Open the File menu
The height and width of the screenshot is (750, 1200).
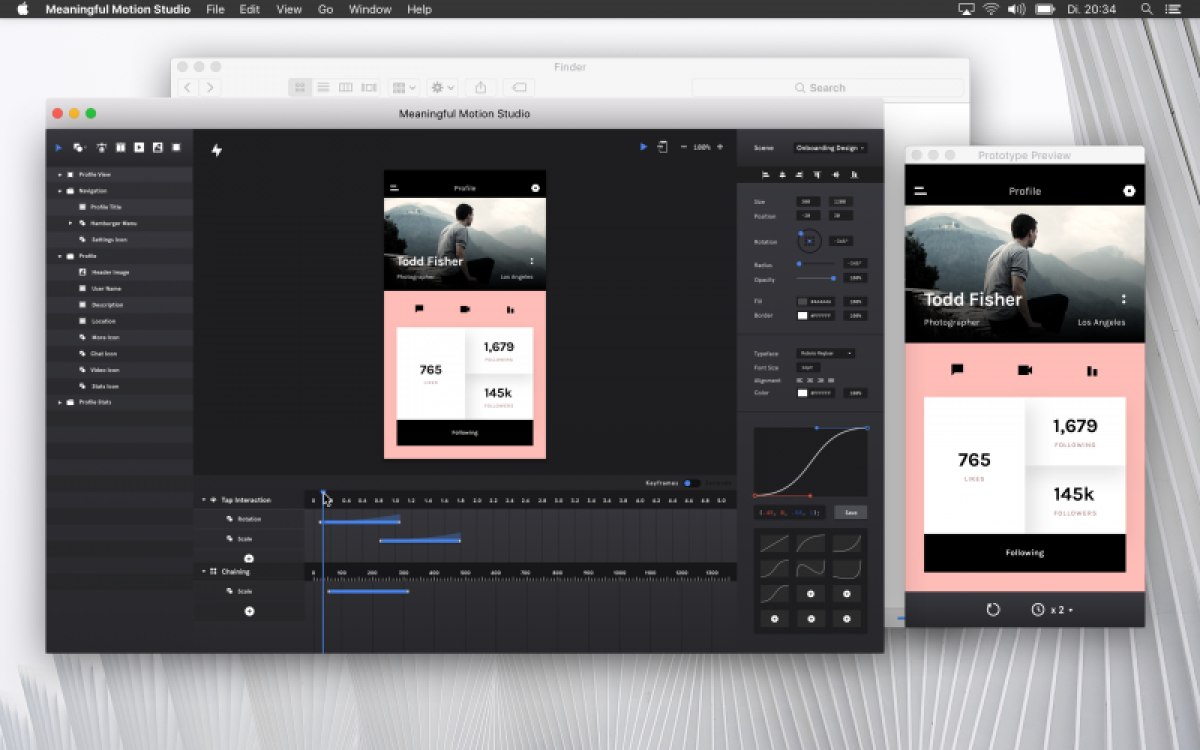pos(215,9)
